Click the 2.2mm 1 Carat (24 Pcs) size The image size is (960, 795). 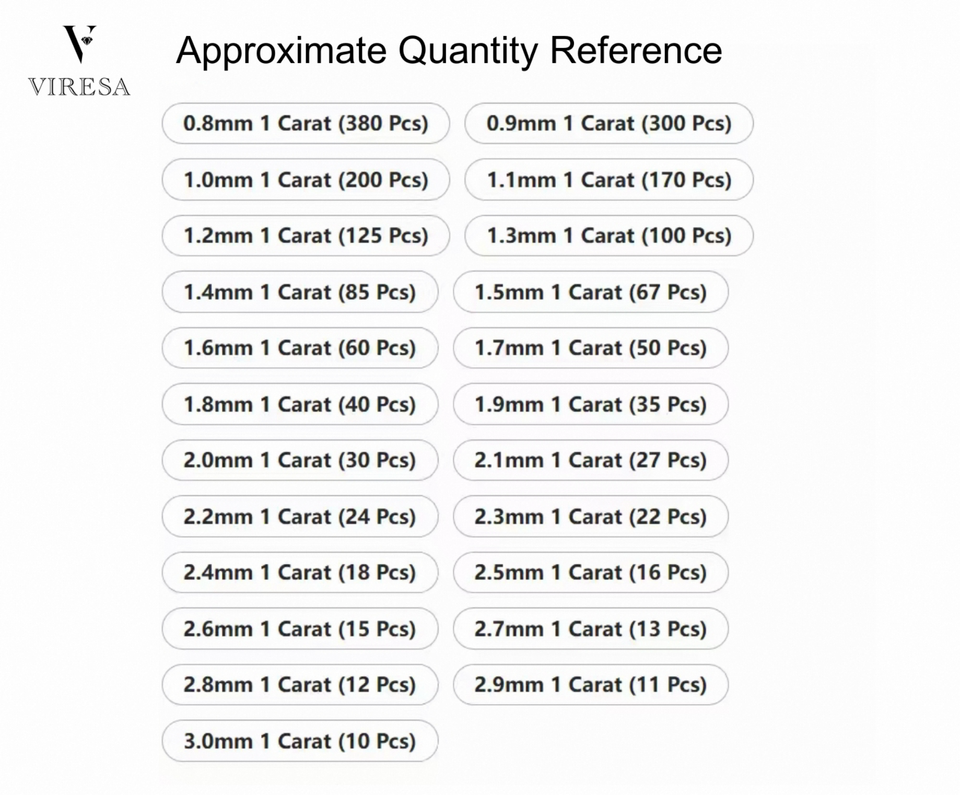[x=299, y=517]
